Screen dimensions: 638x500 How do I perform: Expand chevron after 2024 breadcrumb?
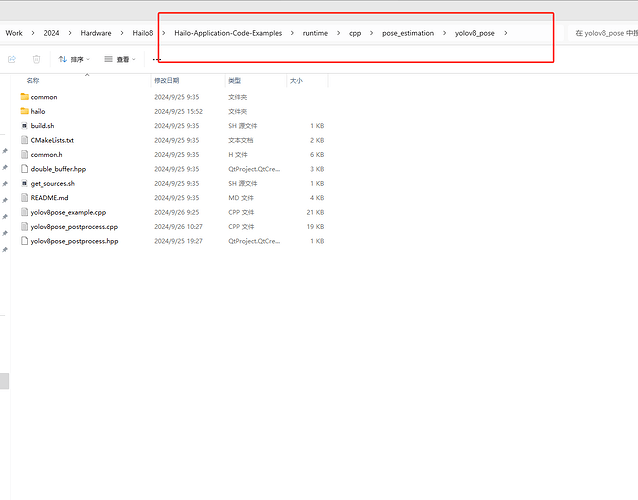(x=70, y=33)
